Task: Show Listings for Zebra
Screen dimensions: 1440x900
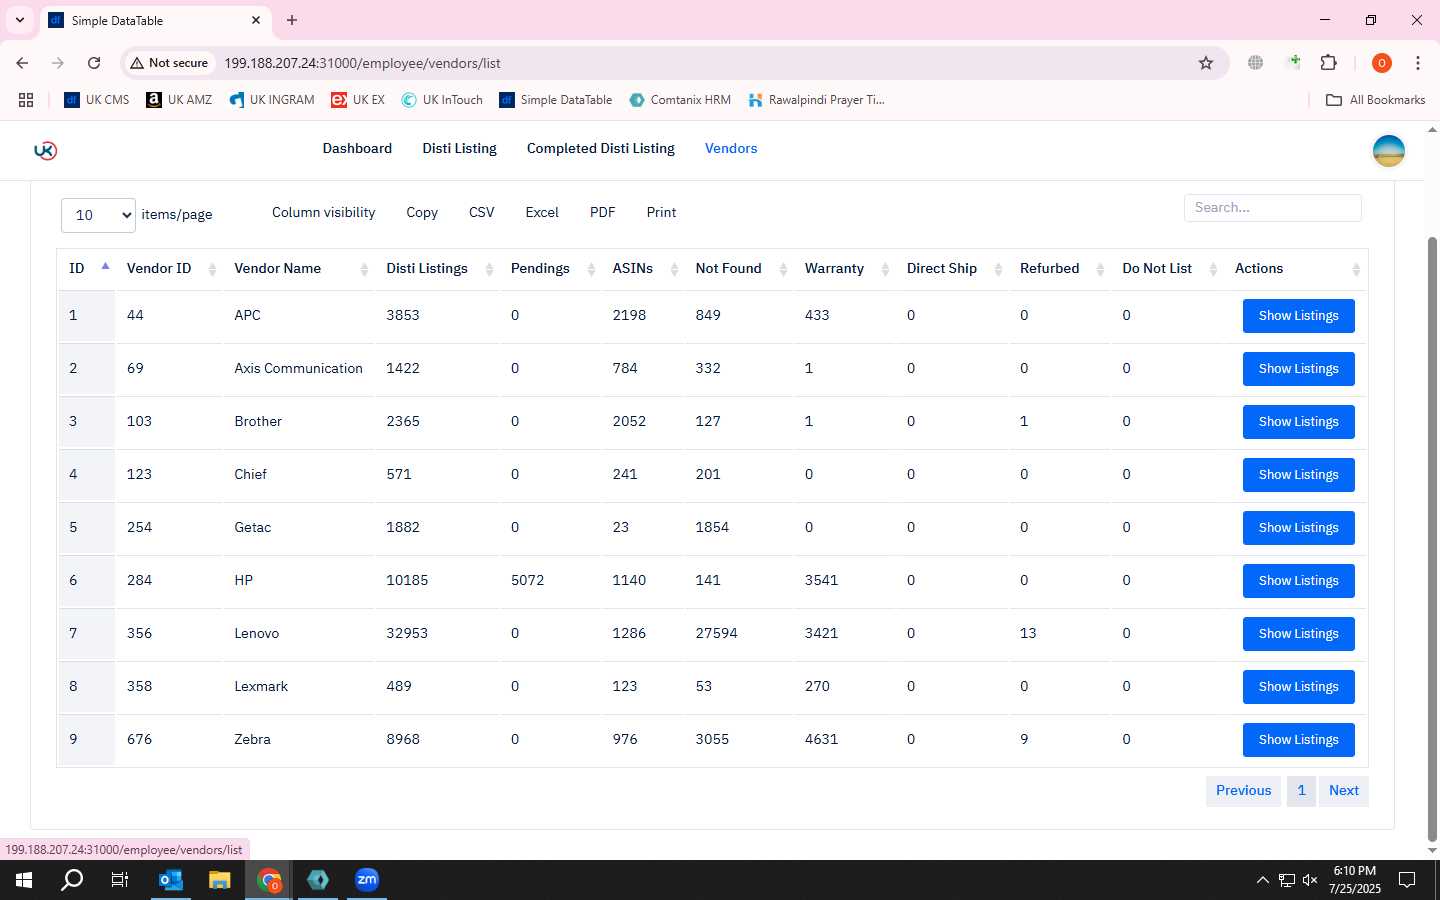Action: point(1298,740)
